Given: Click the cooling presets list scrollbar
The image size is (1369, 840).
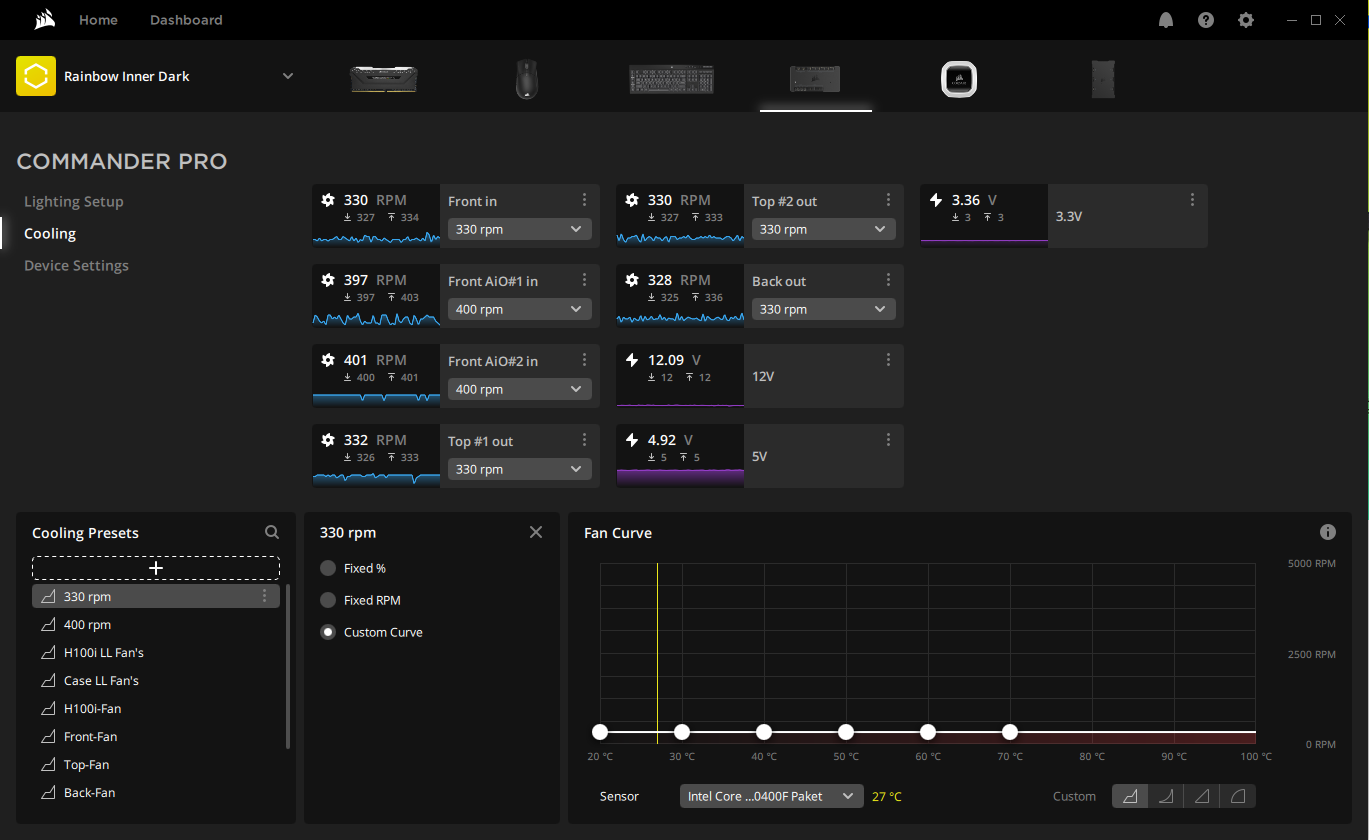Looking at the screenshot, I should point(288,666).
